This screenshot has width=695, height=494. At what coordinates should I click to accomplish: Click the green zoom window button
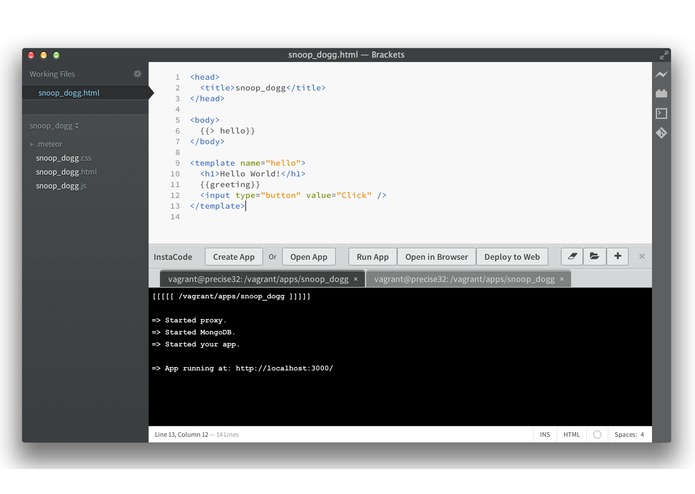tap(56, 55)
